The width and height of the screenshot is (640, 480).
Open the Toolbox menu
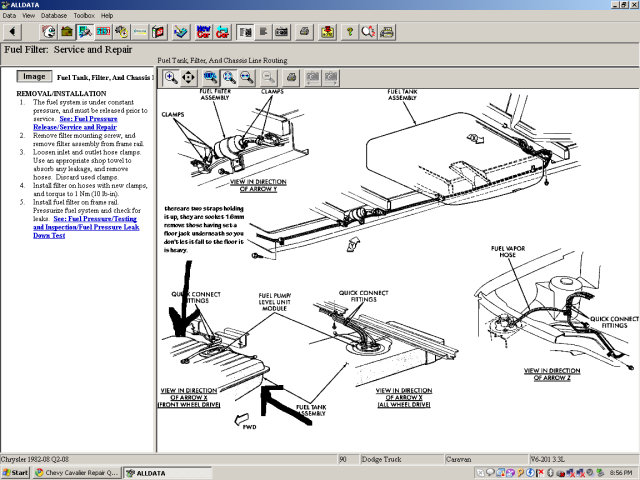click(x=84, y=16)
